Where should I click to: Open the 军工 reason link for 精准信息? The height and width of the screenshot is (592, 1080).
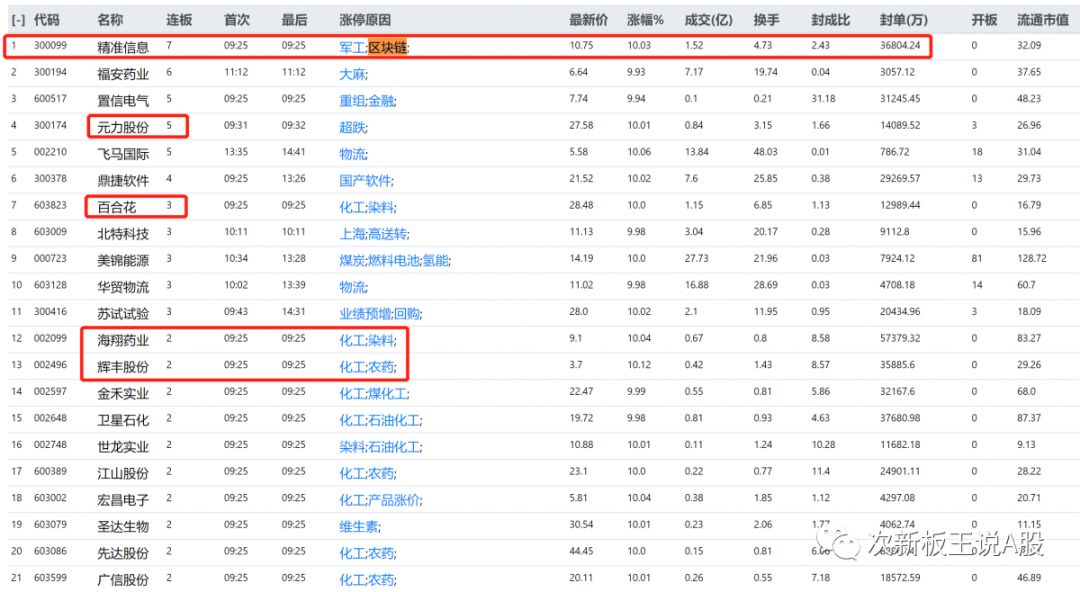[352, 47]
